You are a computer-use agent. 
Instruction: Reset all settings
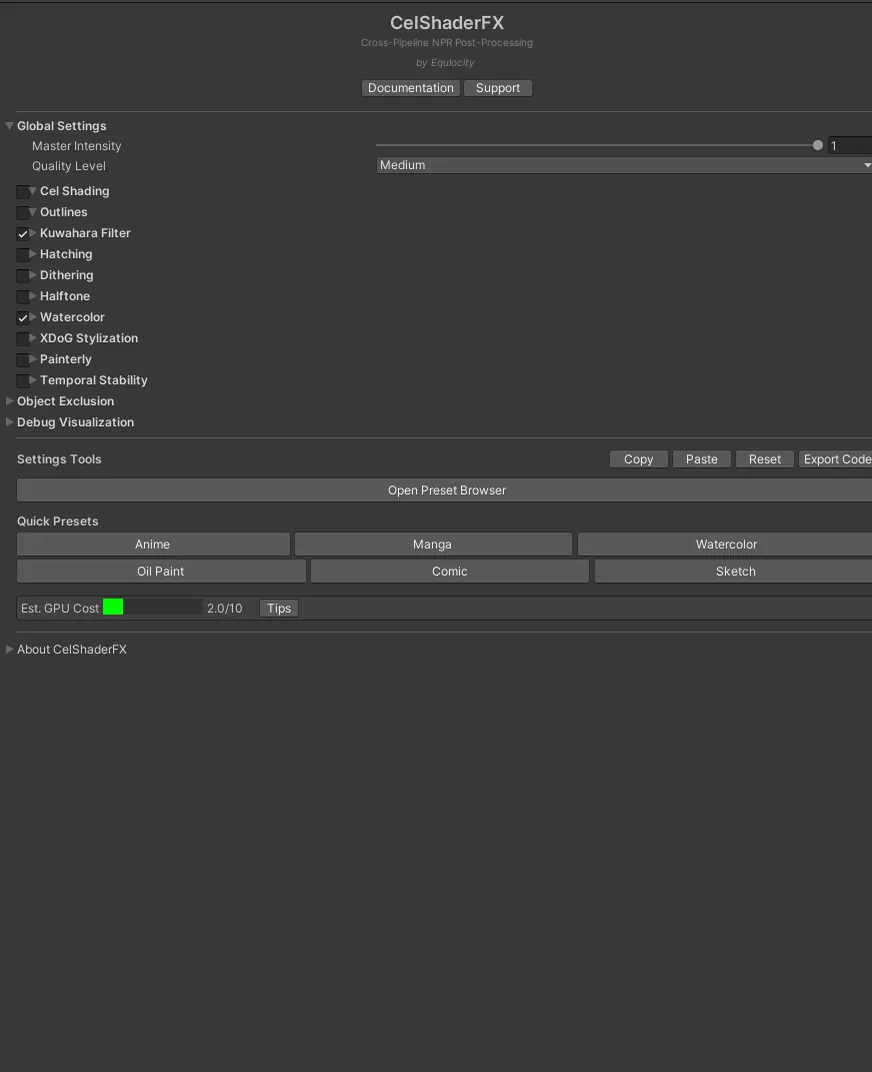(765, 459)
